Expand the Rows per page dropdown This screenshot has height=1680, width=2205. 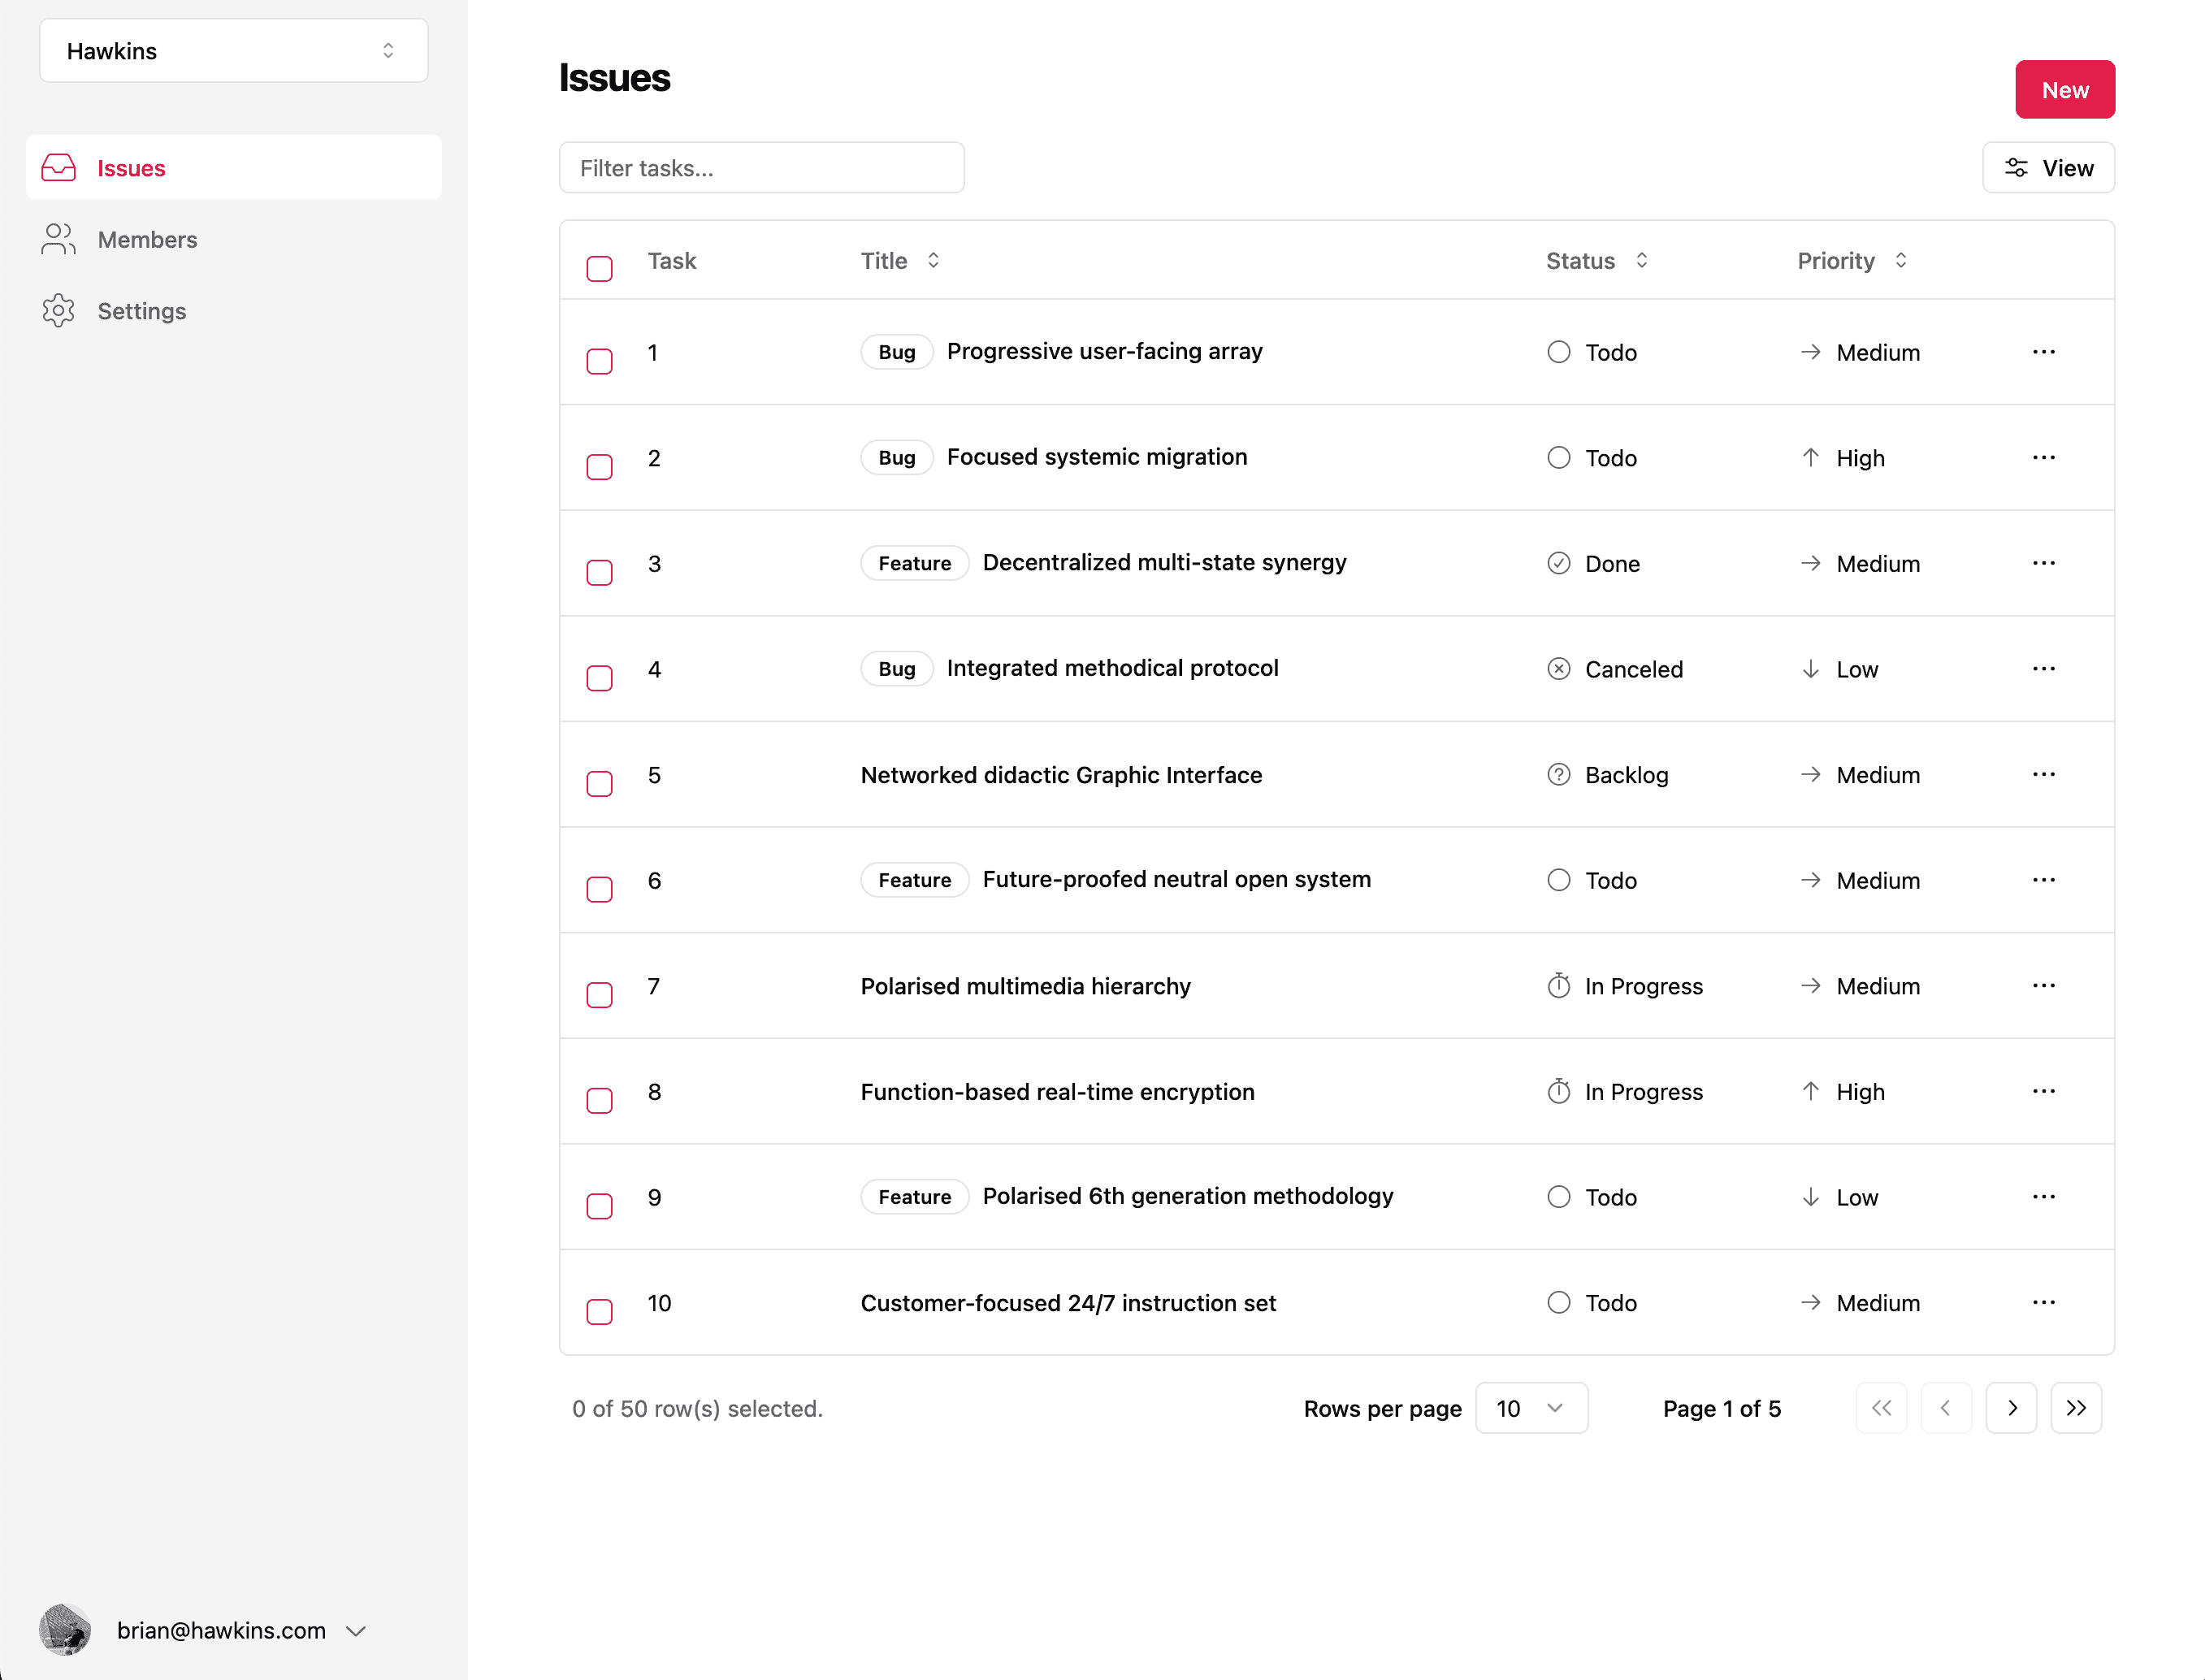coord(1527,1406)
